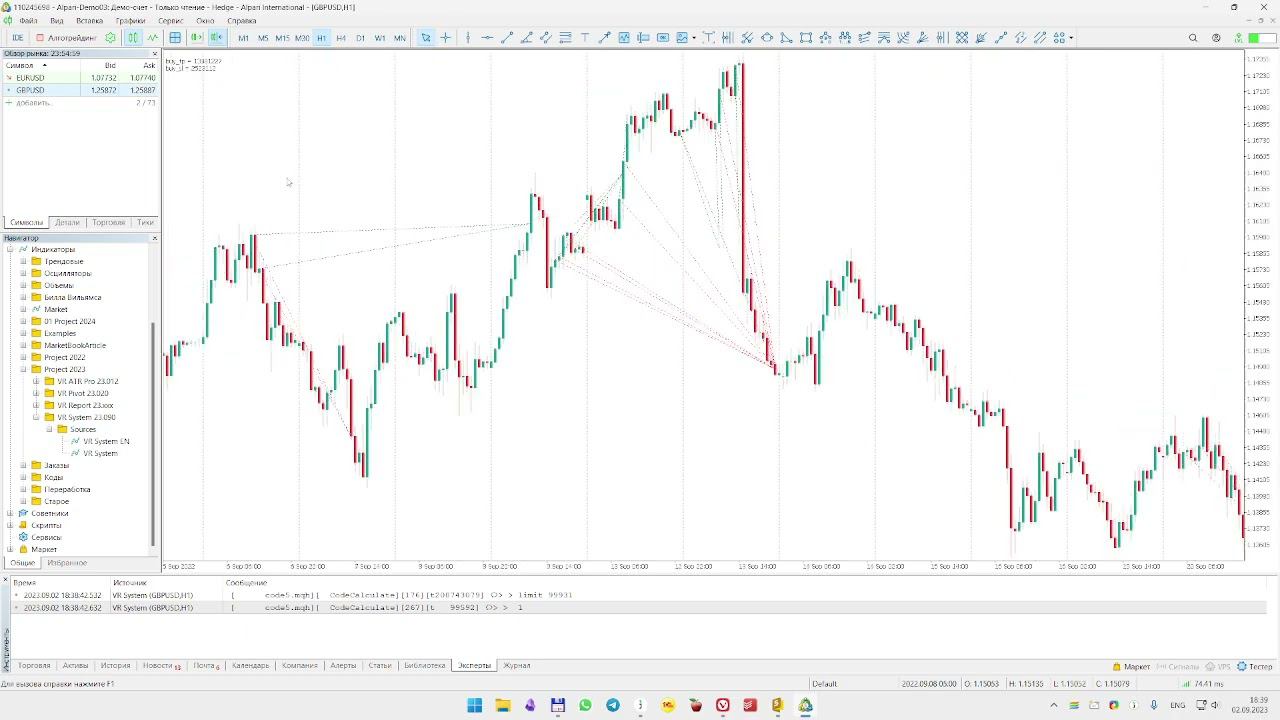Click the search magnifier icon
The image size is (1280, 720).
coord(1193,38)
